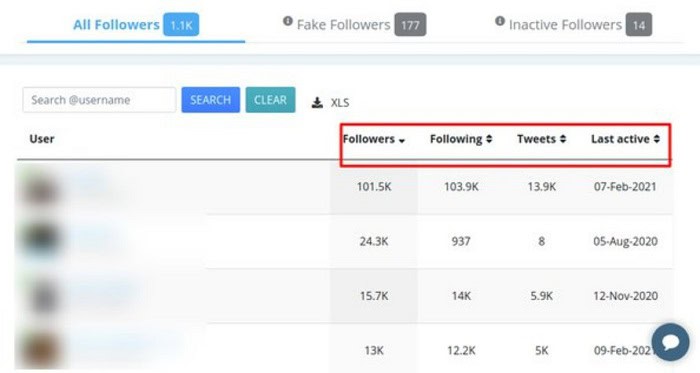Click the XLS export link text

tap(340, 103)
